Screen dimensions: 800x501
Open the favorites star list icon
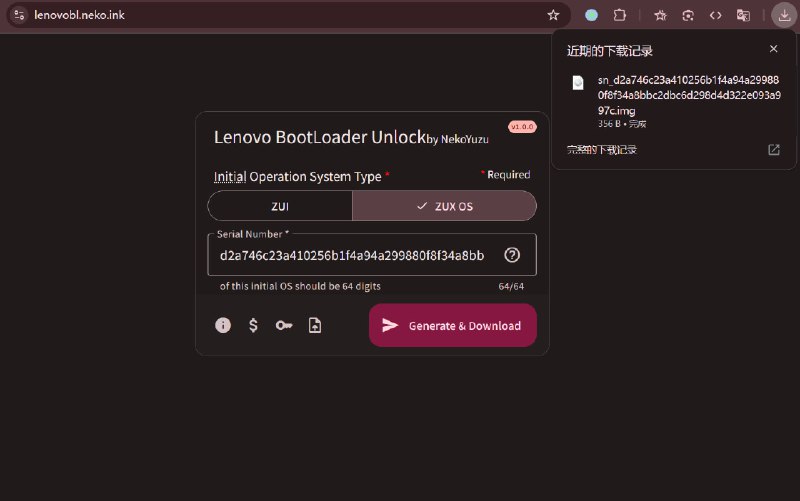pyautogui.click(x=660, y=15)
